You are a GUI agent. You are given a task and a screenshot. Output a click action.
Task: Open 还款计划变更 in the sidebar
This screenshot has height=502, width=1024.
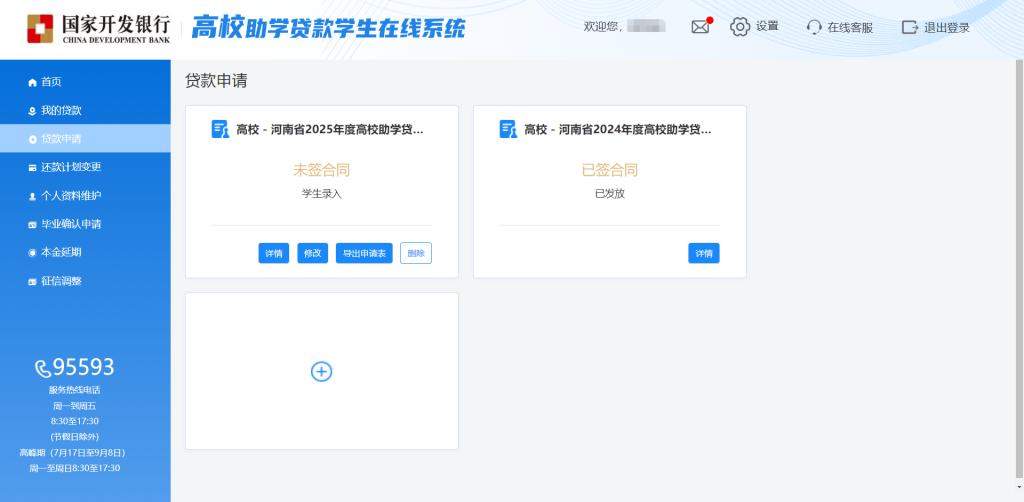tap(70, 167)
